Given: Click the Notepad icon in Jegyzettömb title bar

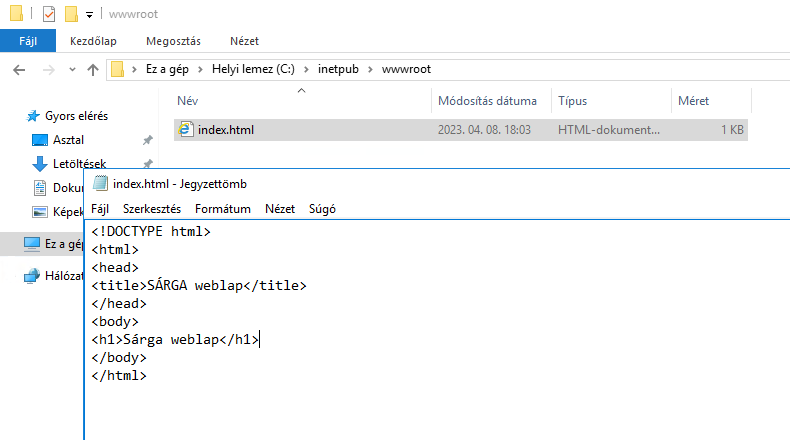Looking at the screenshot, I should click(99, 184).
